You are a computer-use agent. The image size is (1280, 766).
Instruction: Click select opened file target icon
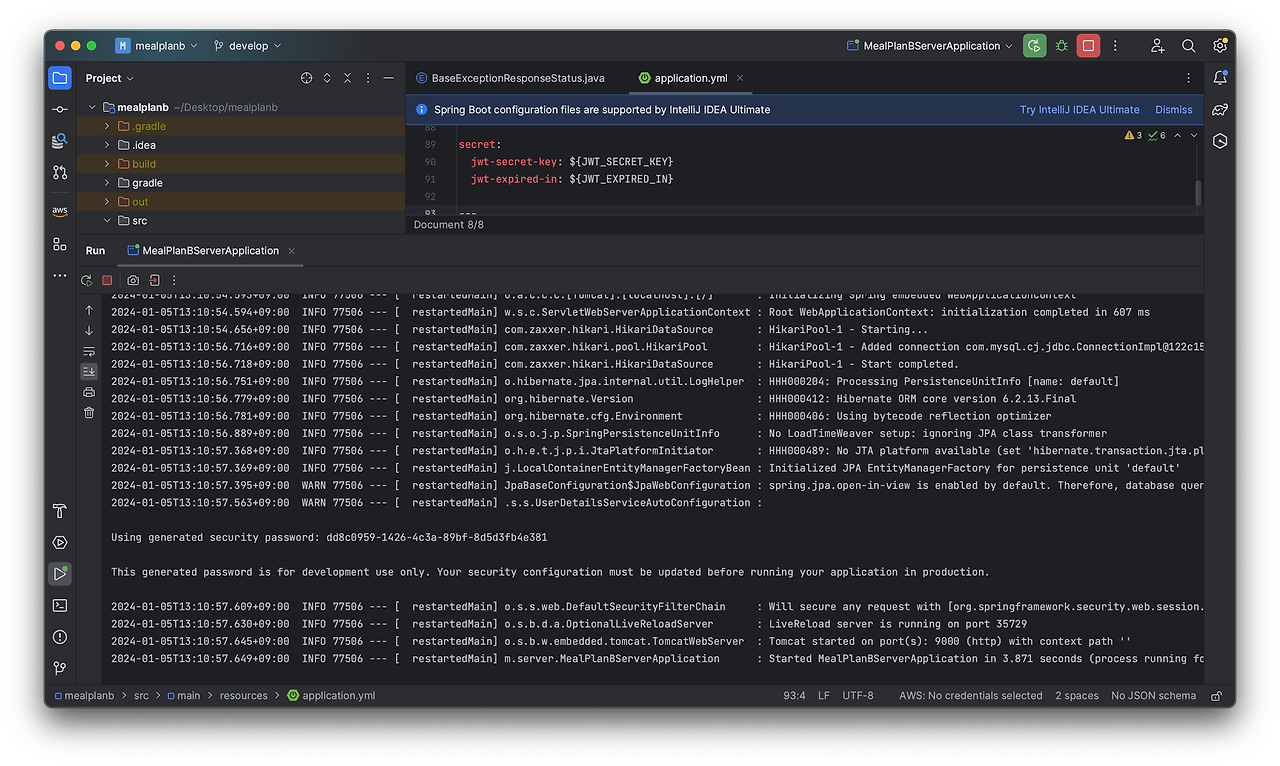click(x=306, y=78)
